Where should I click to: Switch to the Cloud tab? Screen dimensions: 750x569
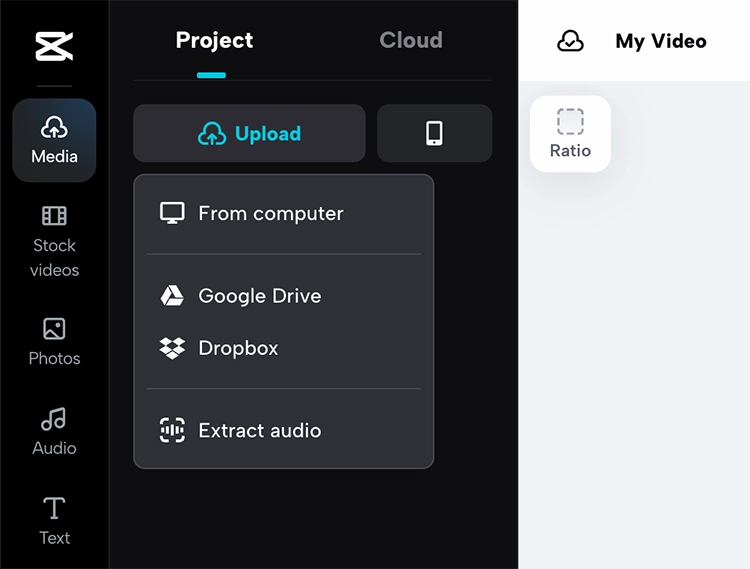(x=411, y=41)
